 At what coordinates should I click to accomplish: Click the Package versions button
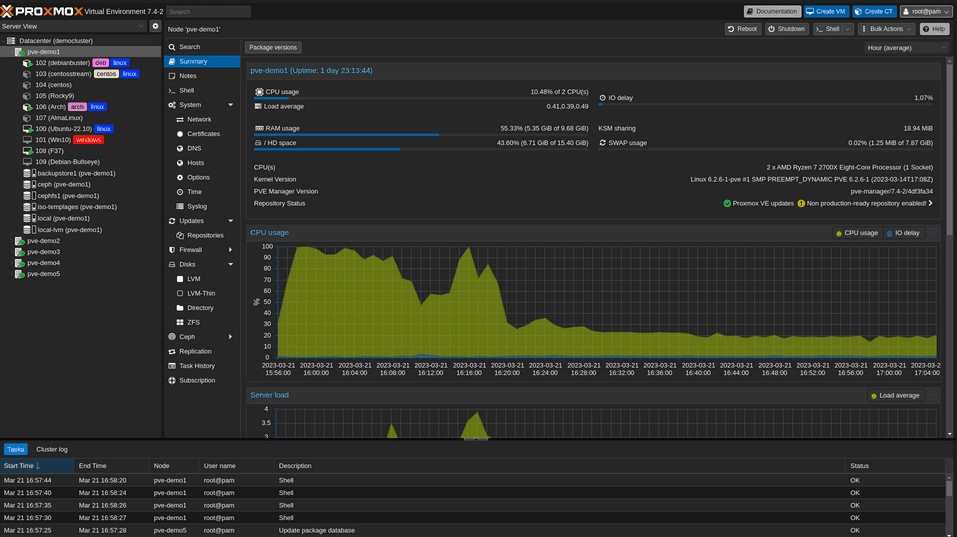tap(273, 48)
